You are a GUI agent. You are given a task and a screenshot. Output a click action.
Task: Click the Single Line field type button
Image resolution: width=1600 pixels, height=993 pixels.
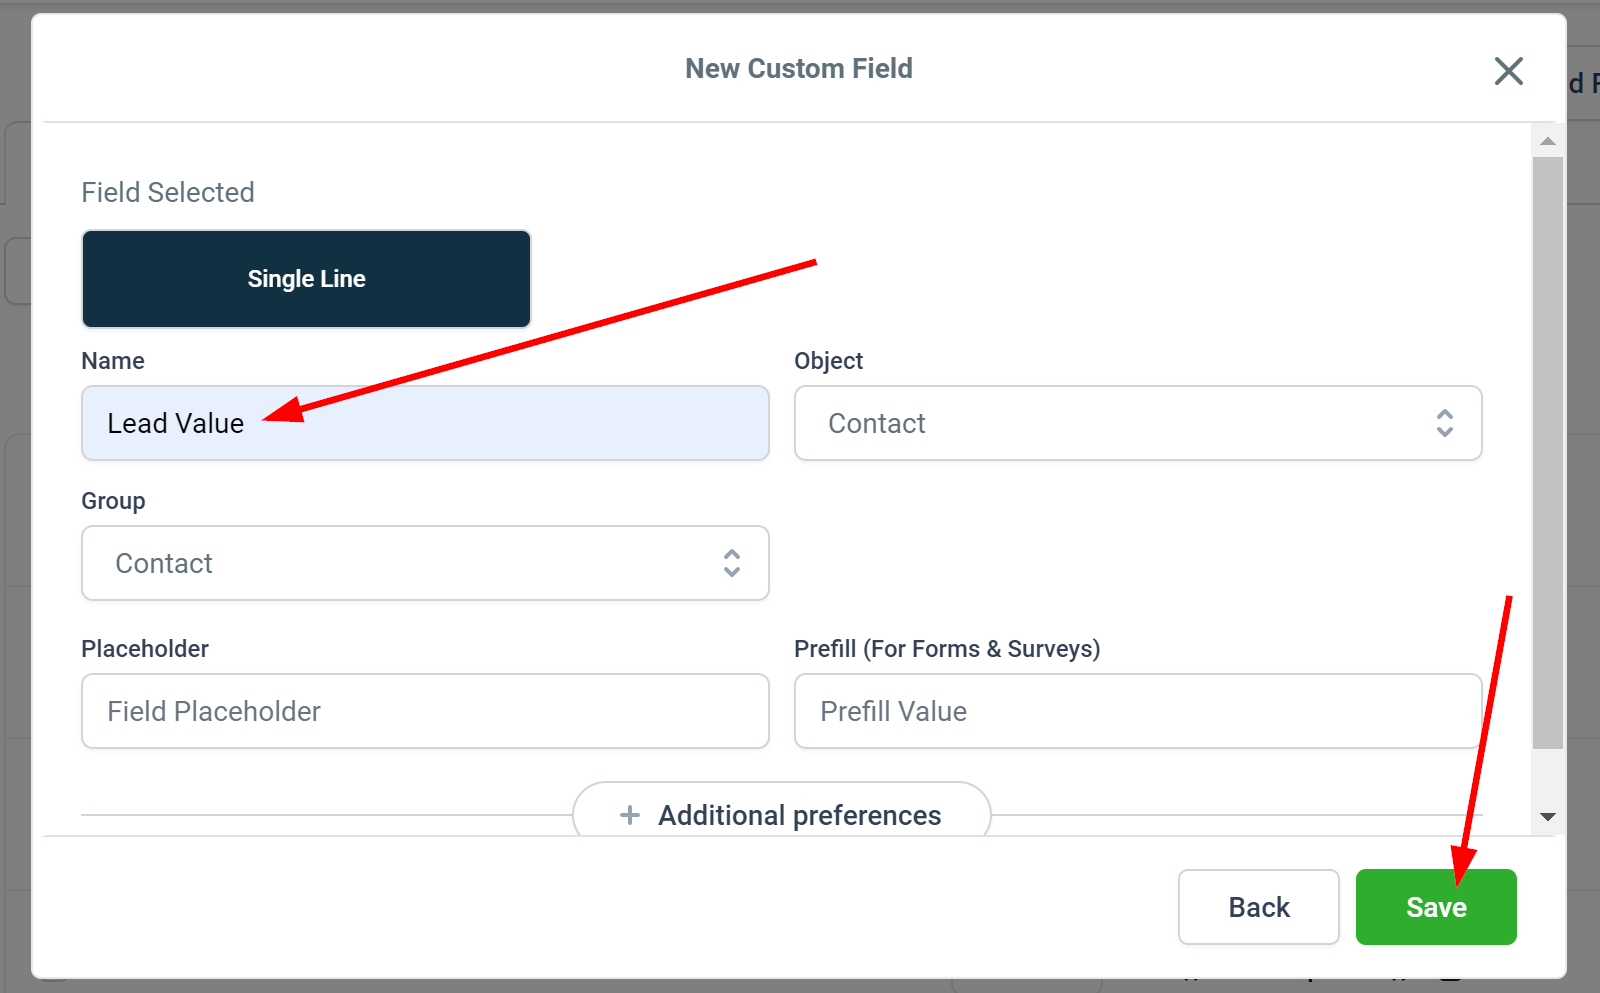pos(306,279)
